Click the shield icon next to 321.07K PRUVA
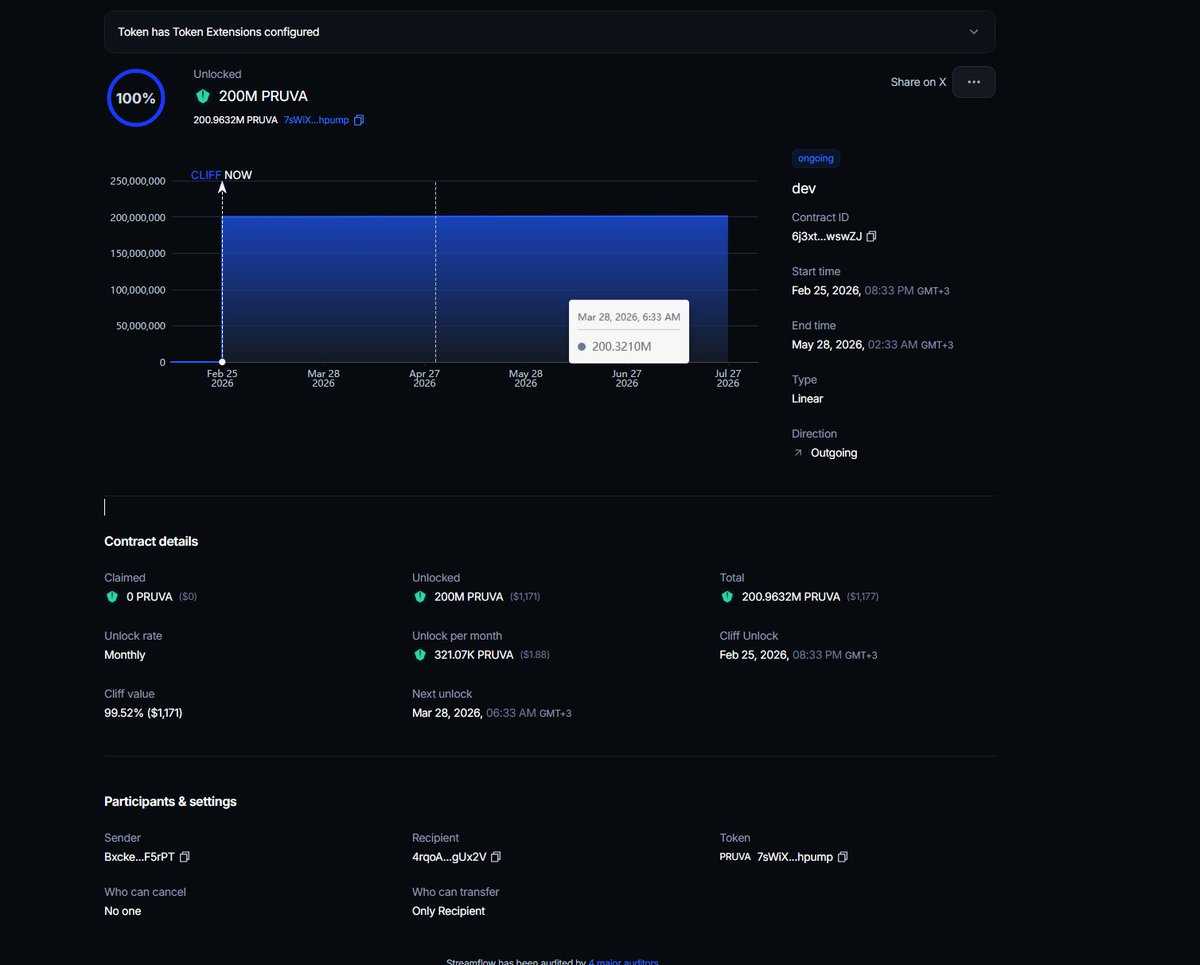1200x965 pixels. point(420,655)
